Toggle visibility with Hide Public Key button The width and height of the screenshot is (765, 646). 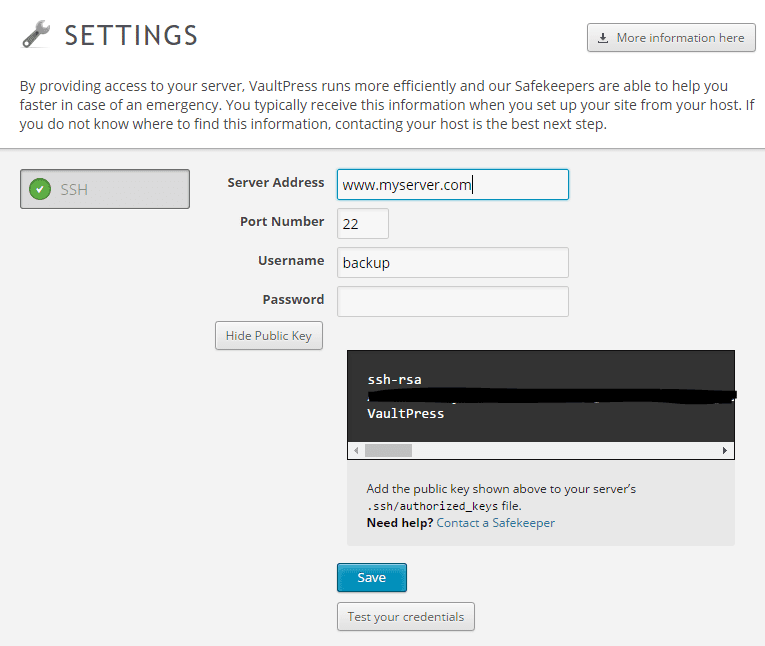[x=268, y=336]
